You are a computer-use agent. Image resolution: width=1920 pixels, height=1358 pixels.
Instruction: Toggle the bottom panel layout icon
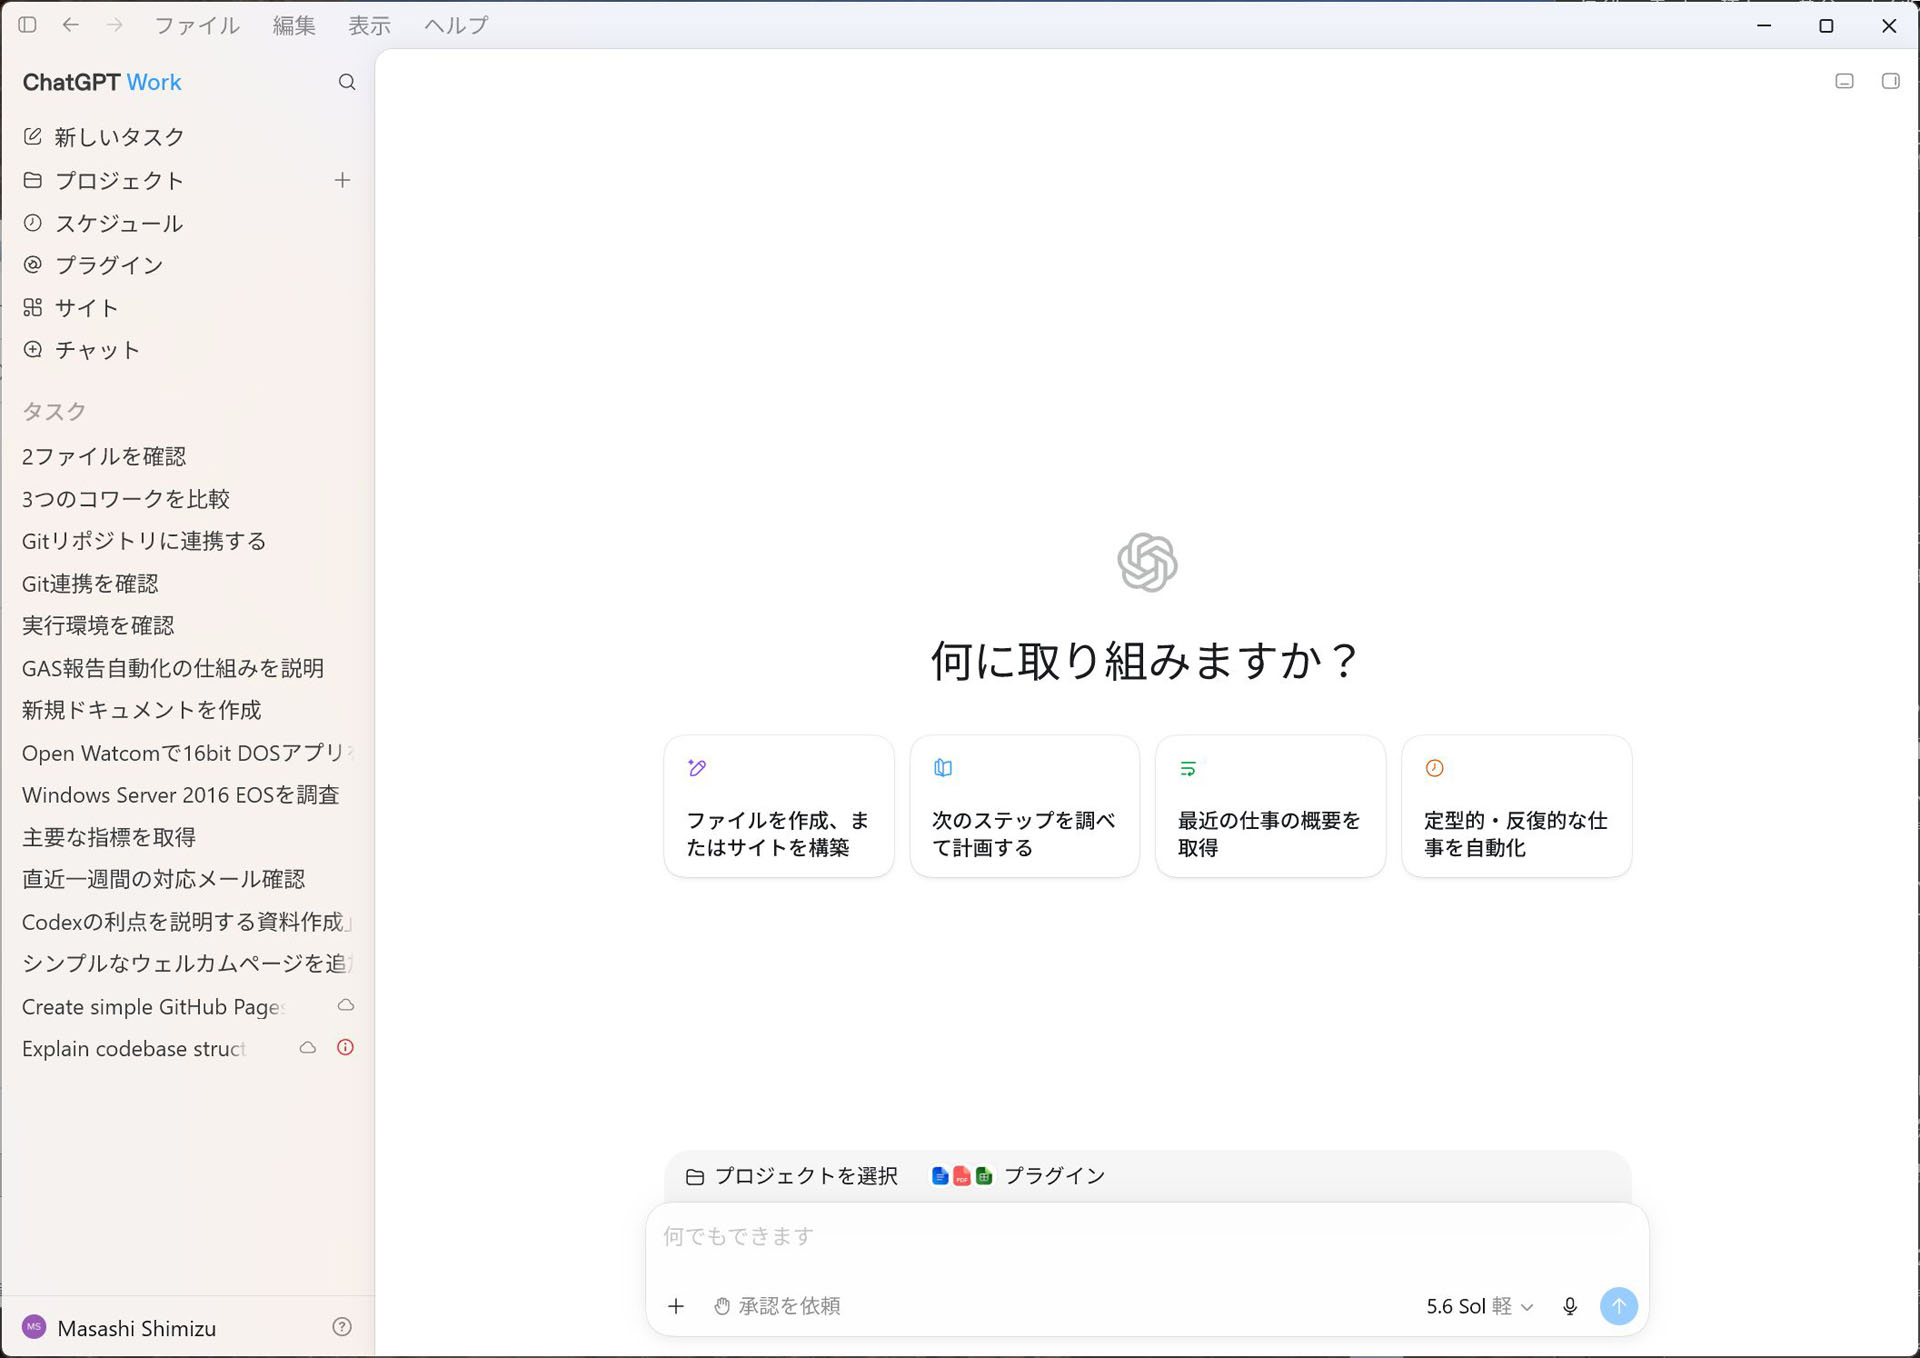(x=1845, y=81)
